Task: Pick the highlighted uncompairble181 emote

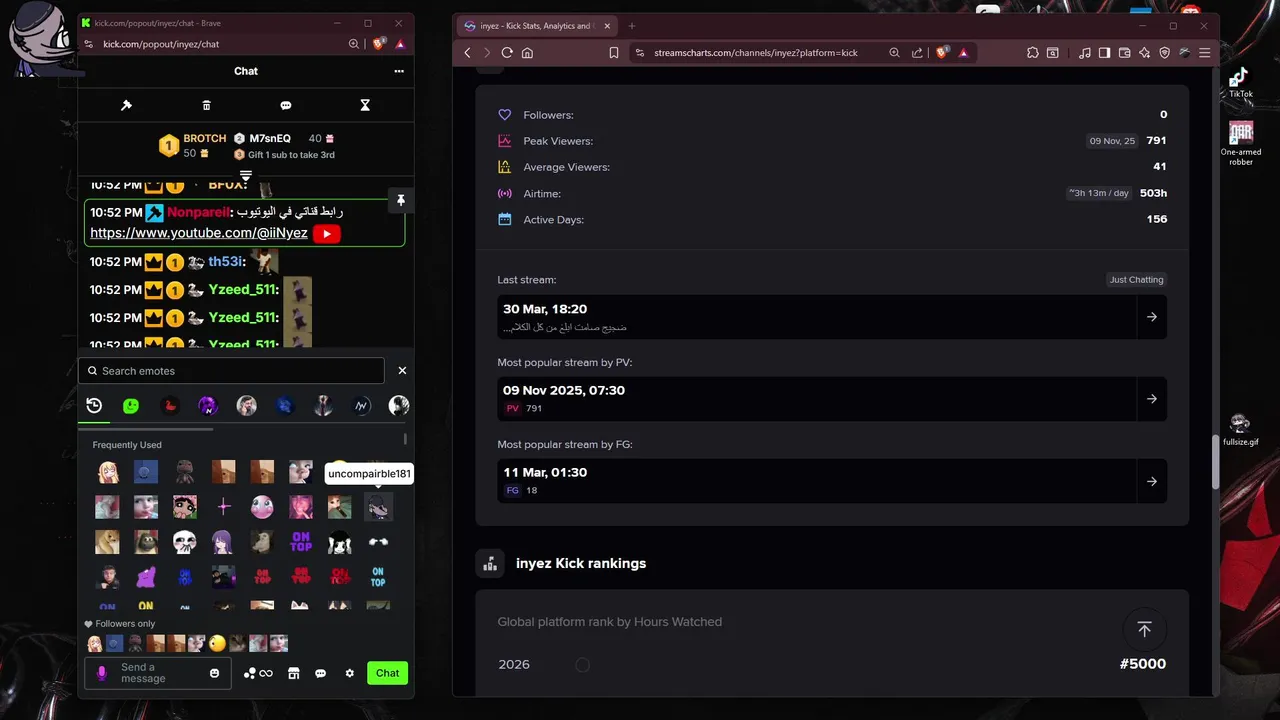Action: pyautogui.click(x=378, y=507)
